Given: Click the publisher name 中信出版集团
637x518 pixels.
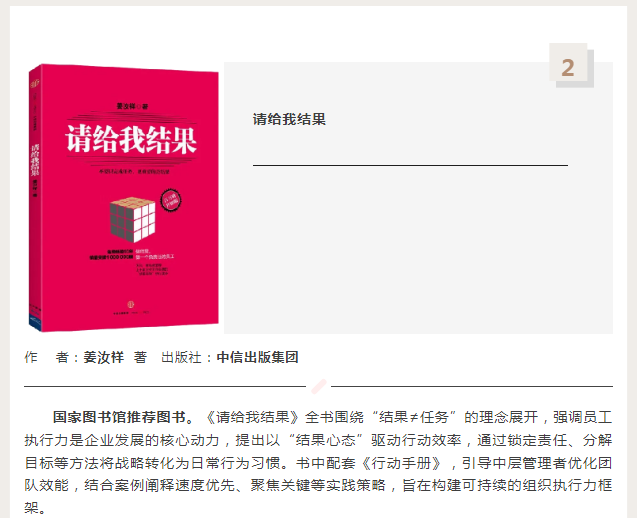Looking at the screenshot, I should tap(258, 357).
